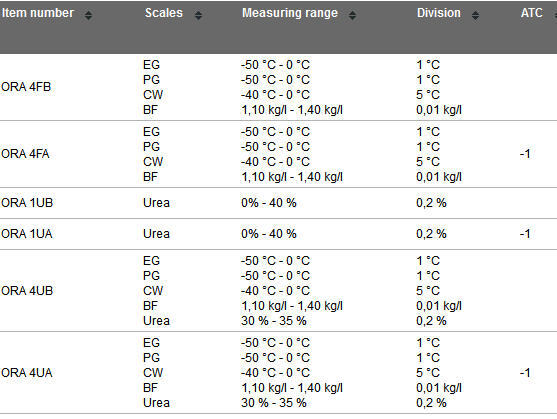Click the Scales column sort arrows

[198, 15]
